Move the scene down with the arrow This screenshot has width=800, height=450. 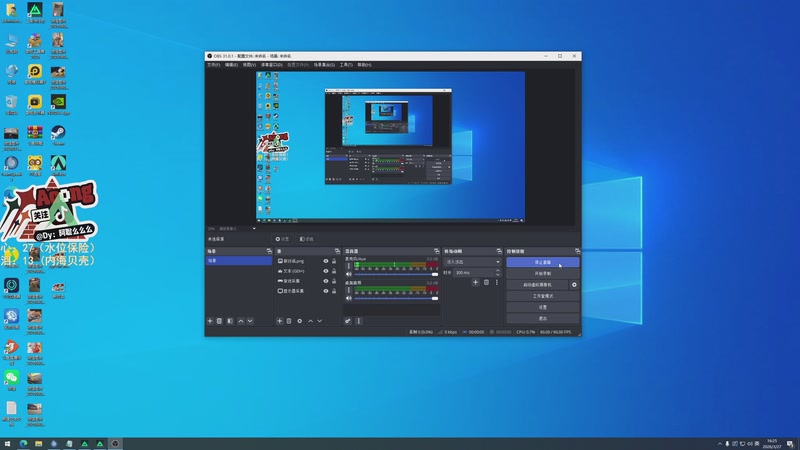[x=250, y=321]
